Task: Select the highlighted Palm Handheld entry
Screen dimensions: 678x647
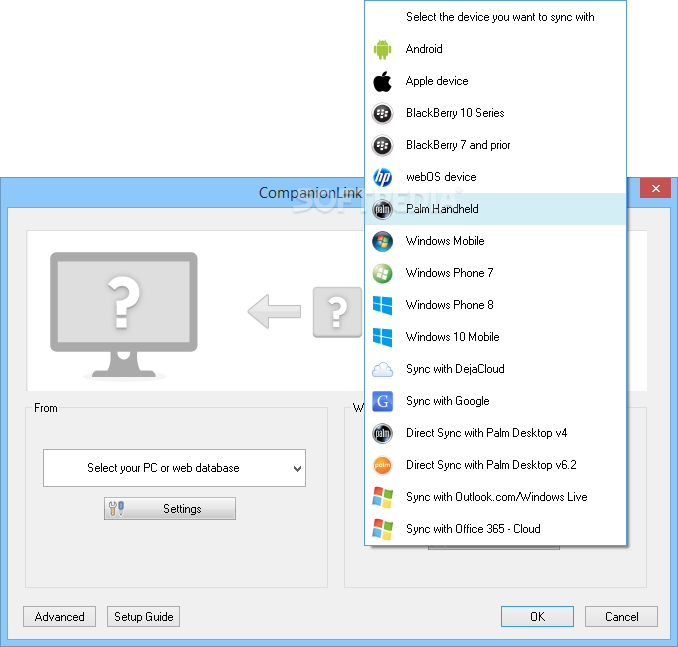Action: coord(496,209)
